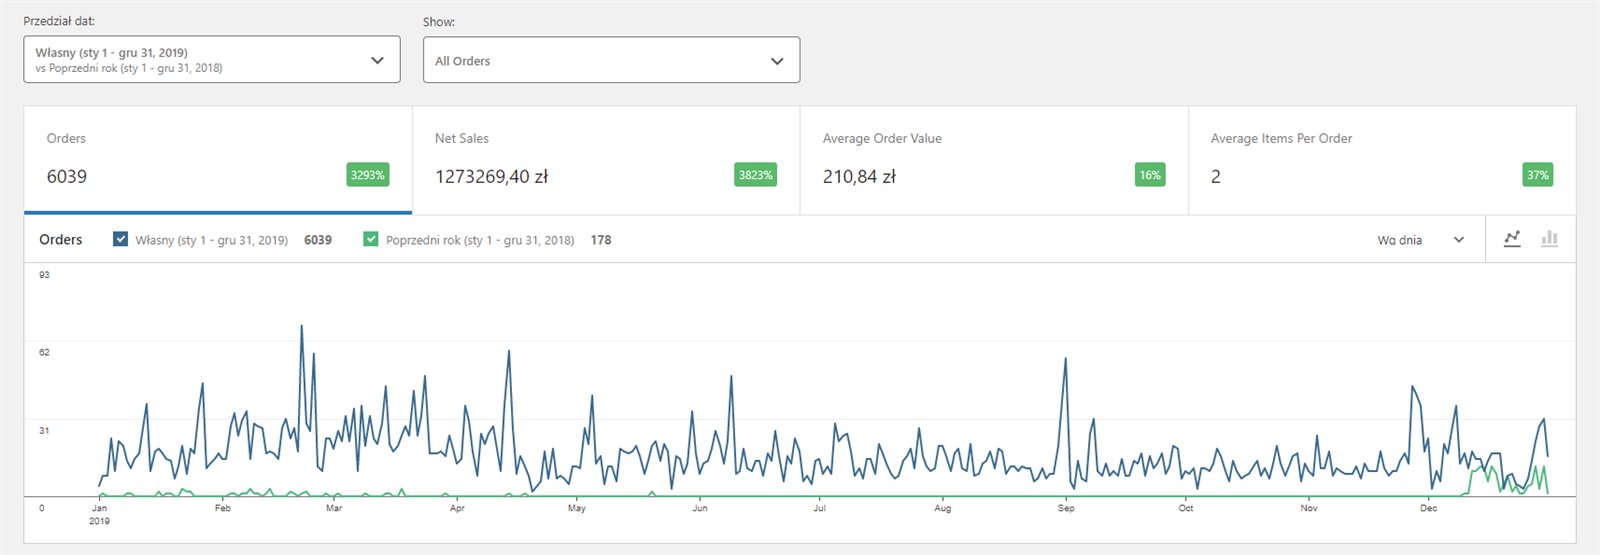Open the Przedział dat date range dropdown
The width and height of the screenshot is (1600, 555).
[211, 60]
